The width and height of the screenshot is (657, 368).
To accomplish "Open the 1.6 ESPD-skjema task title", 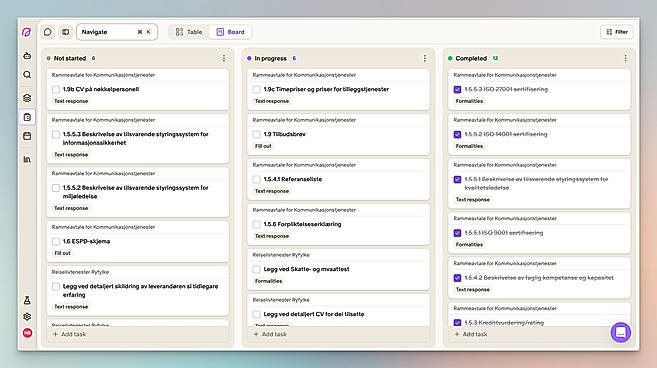I will pos(86,241).
